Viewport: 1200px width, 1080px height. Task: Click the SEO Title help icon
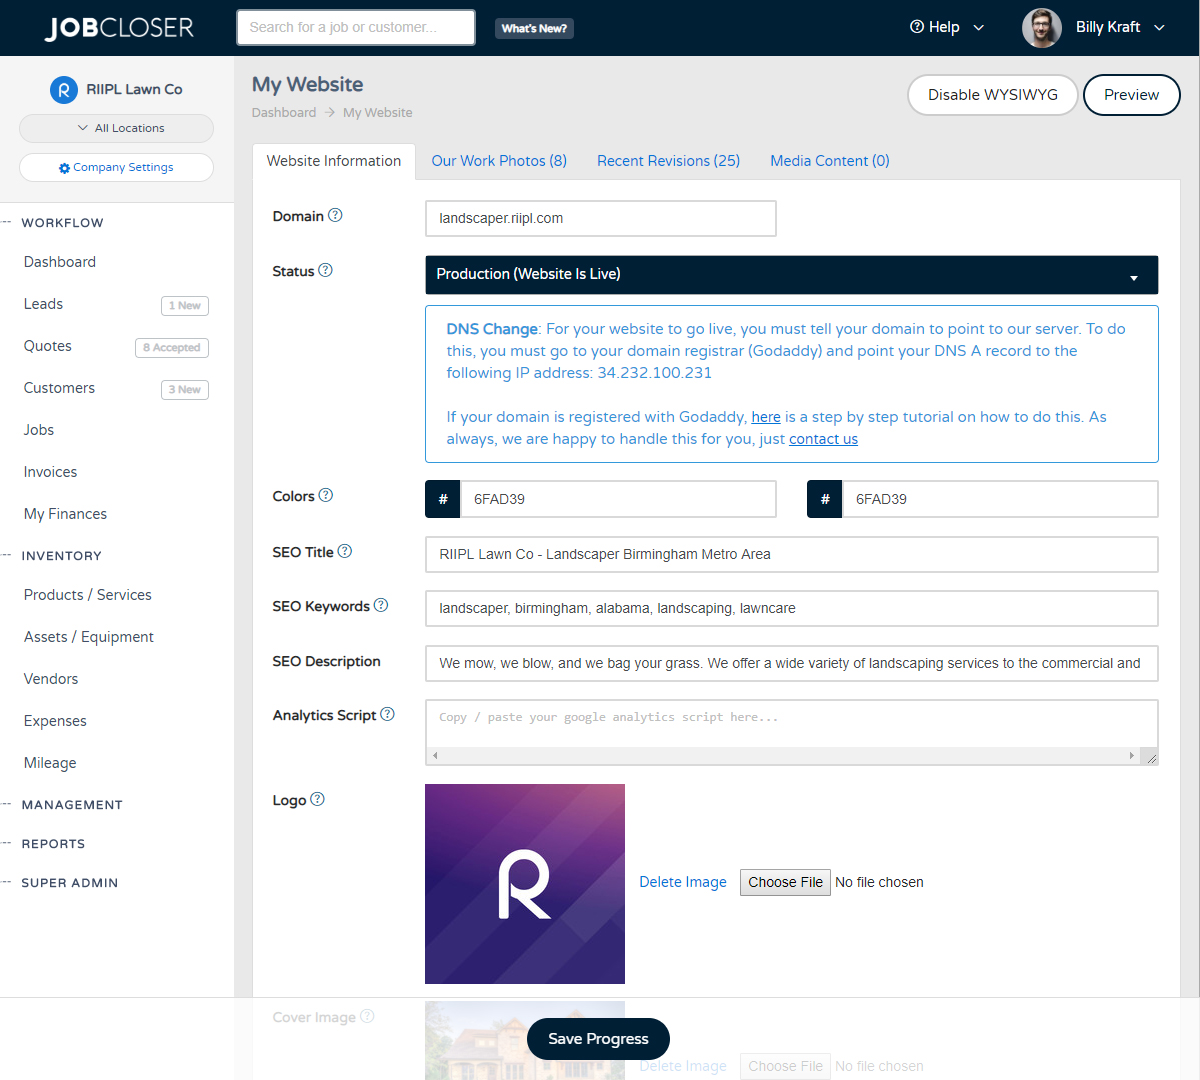(x=345, y=550)
